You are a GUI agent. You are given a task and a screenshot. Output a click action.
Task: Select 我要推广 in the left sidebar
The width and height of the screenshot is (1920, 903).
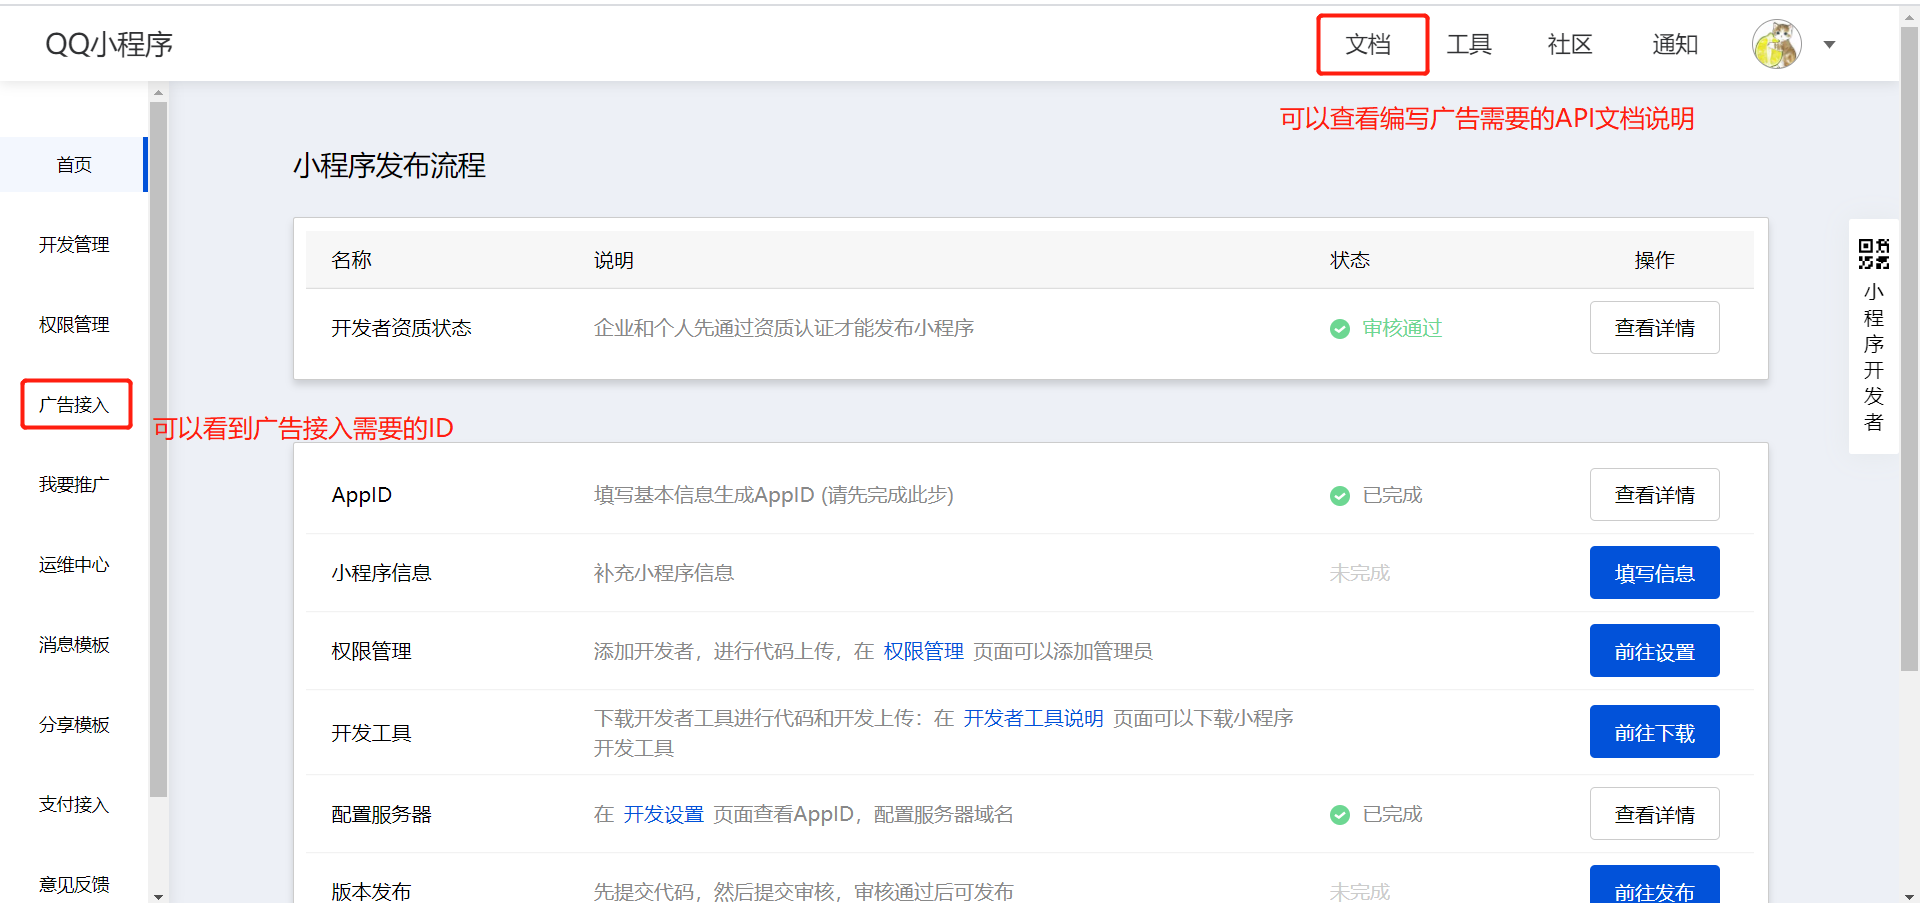tap(74, 485)
